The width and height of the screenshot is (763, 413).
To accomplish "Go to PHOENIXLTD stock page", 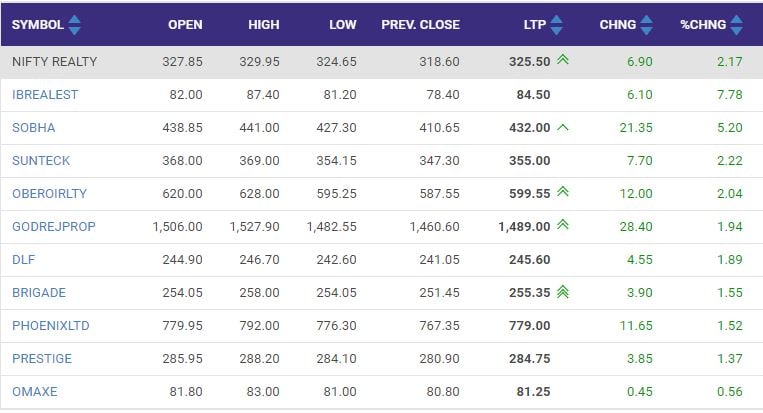I will (50, 326).
